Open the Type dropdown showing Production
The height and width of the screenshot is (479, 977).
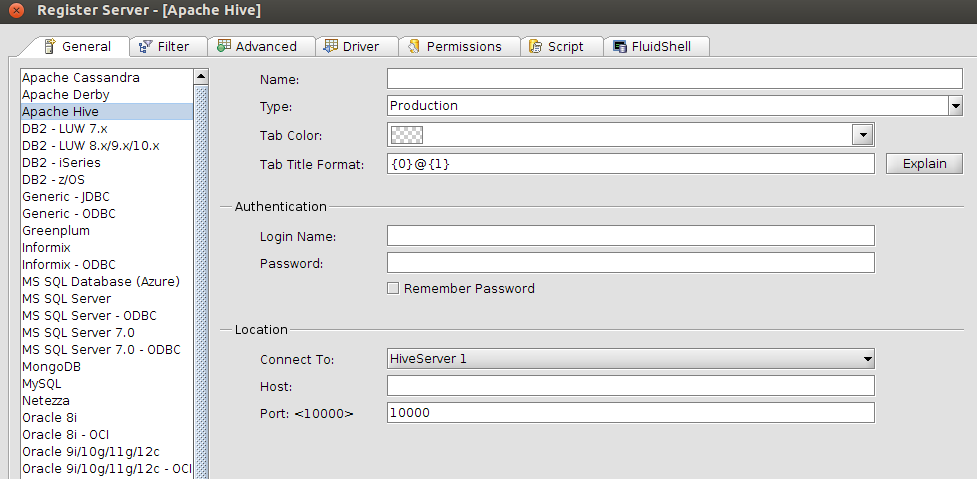tap(675, 106)
